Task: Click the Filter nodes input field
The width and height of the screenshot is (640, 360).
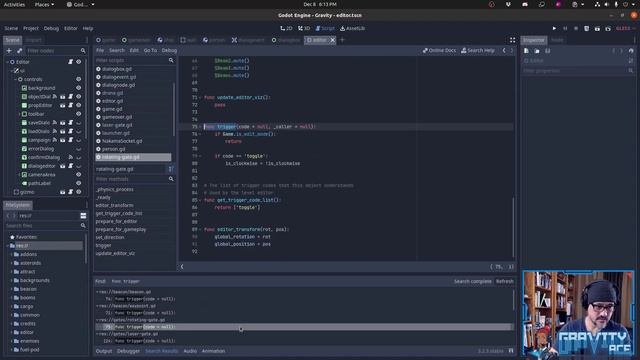Action: (x=56, y=51)
